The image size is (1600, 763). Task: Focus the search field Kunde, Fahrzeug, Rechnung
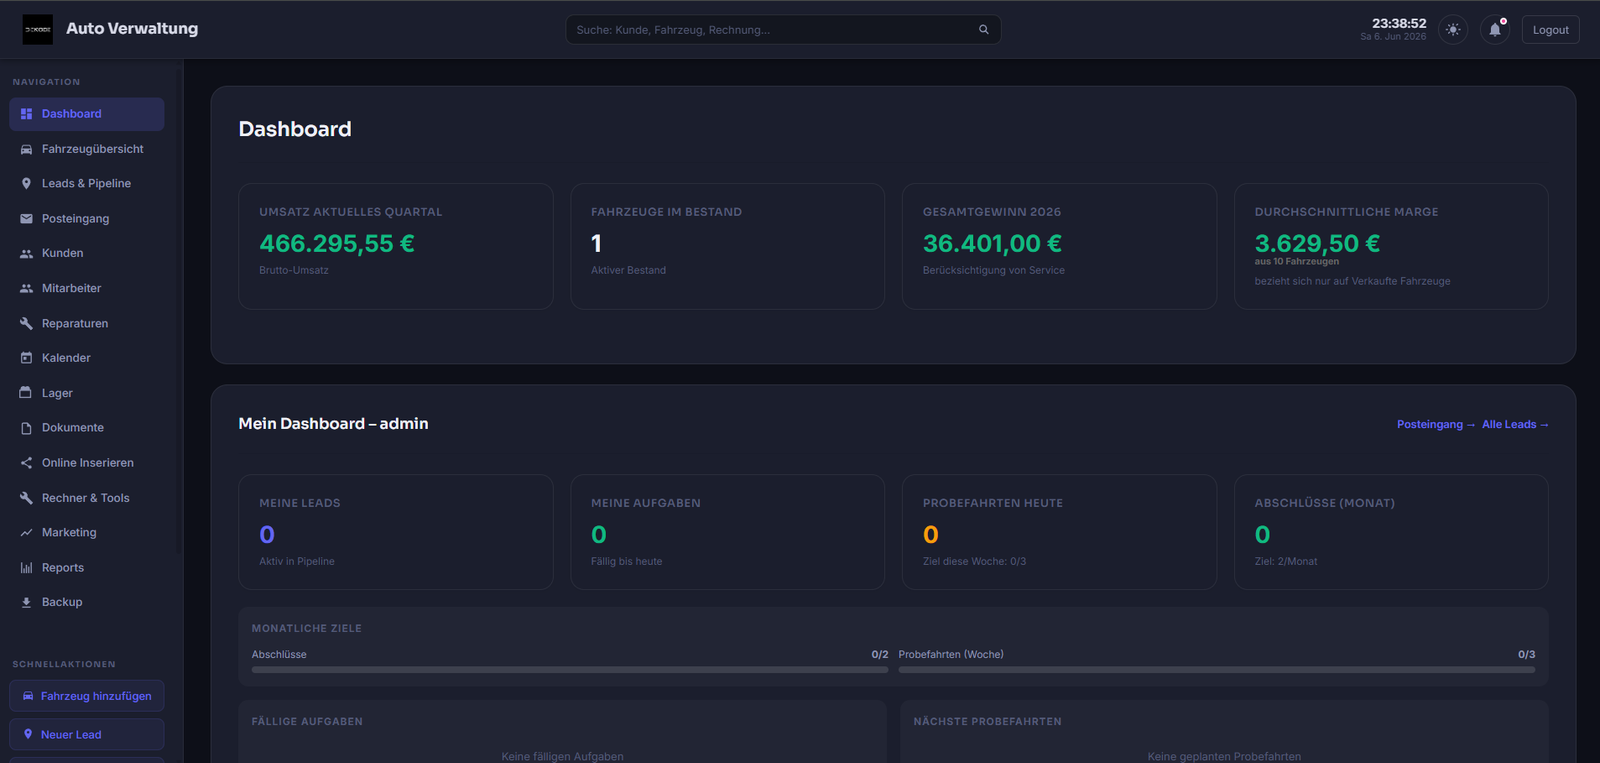pos(783,30)
